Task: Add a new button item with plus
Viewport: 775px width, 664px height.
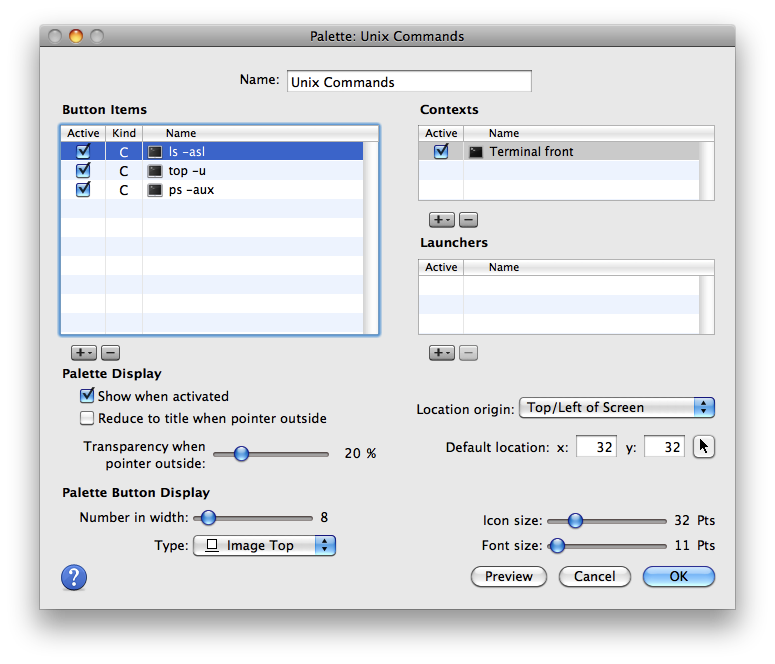Action: coord(84,353)
